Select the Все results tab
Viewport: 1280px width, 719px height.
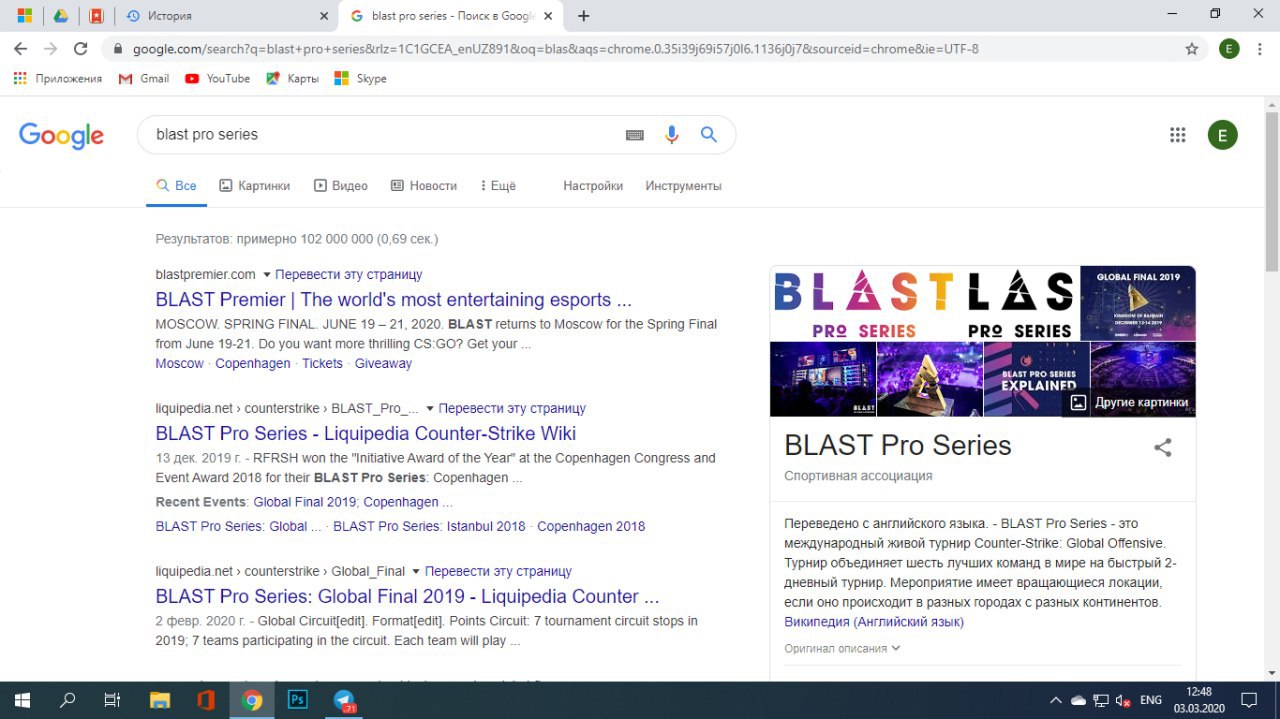click(176, 186)
